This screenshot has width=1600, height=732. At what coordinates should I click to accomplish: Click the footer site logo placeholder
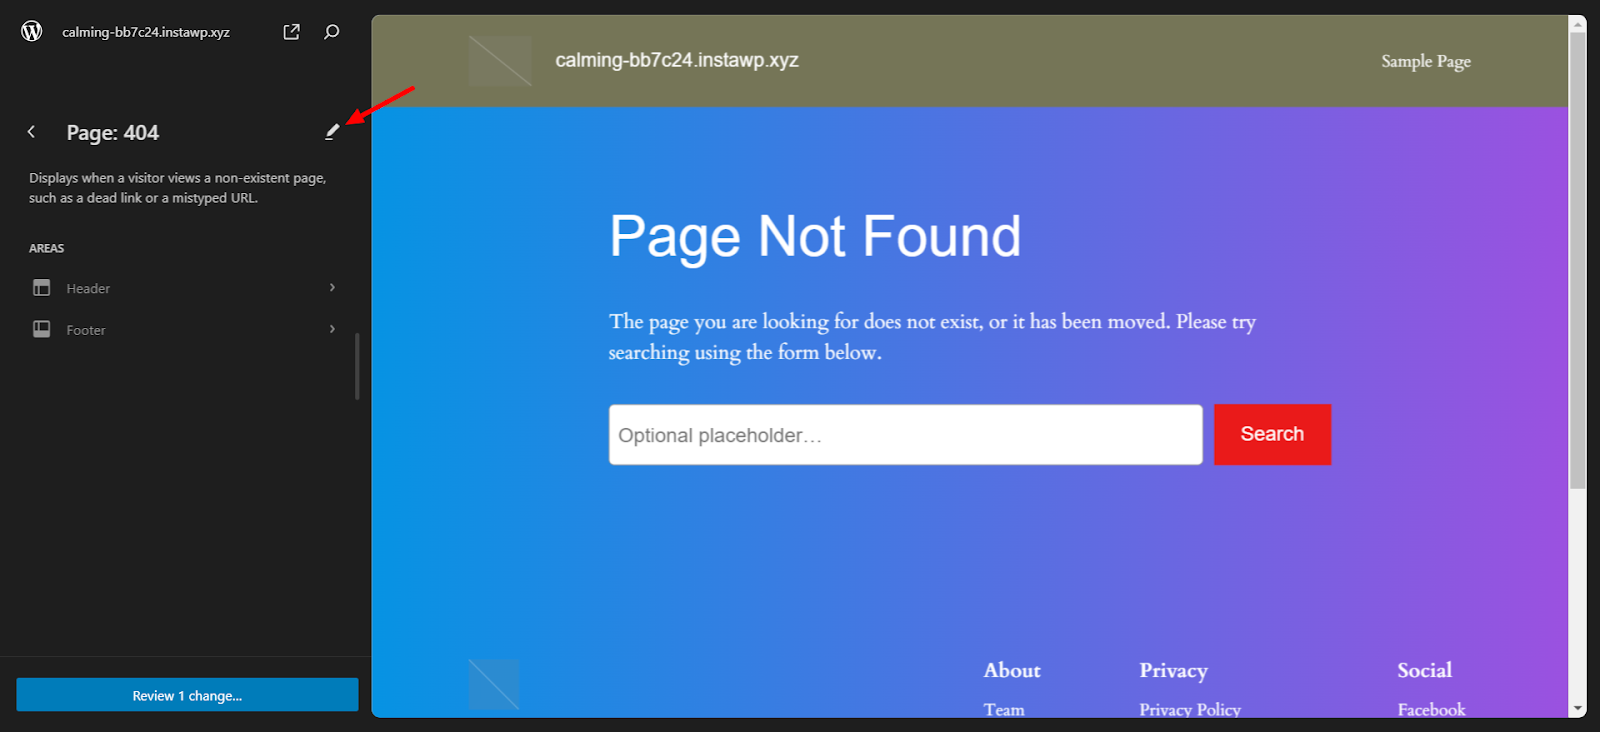tap(494, 685)
